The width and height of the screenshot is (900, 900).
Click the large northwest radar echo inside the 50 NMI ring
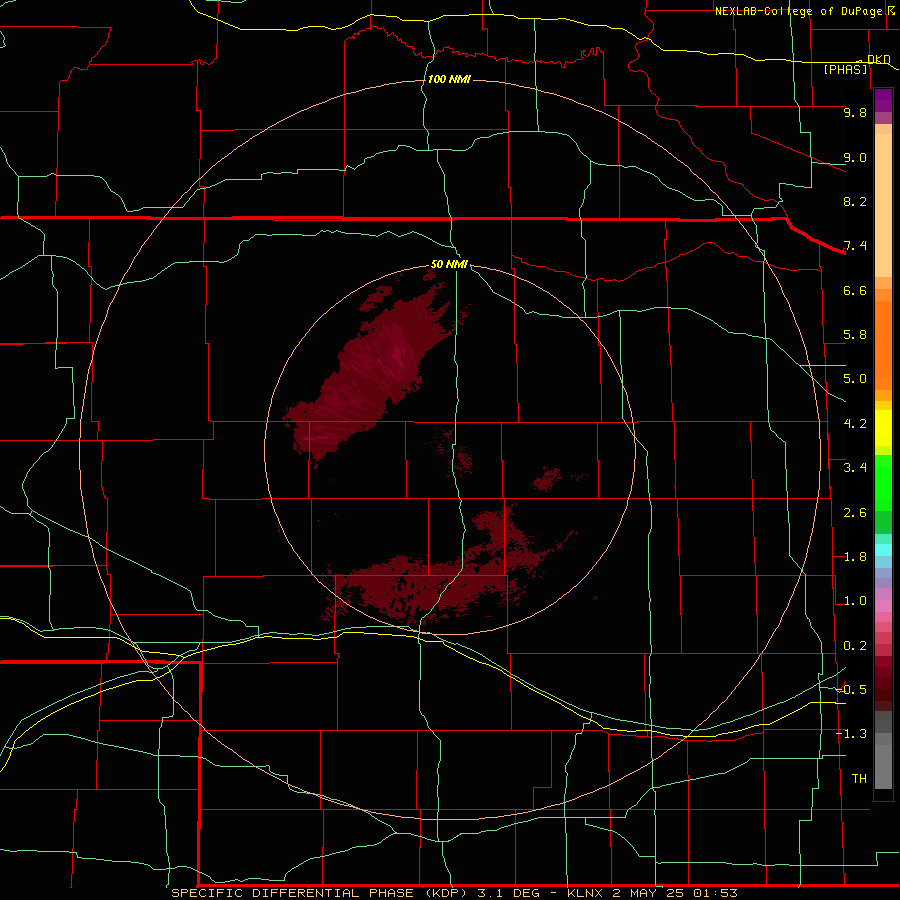point(367,373)
